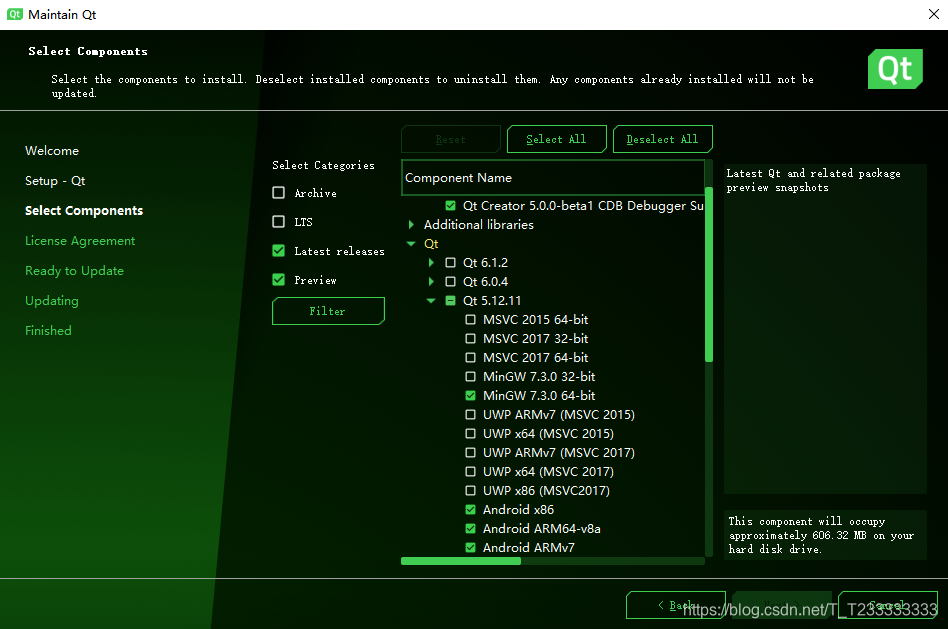Image resolution: width=948 pixels, height=629 pixels.
Task: Select the MinGW 7.3.0 64-bit row label
Action: (x=539, y=396)
